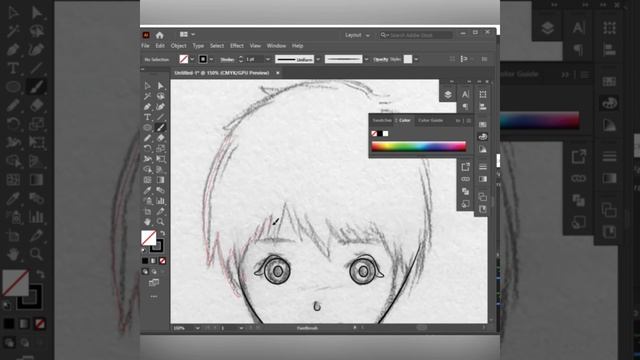Click the Opacity label in control bar
This screenshot has width=640, height=360.
(380, 60)
